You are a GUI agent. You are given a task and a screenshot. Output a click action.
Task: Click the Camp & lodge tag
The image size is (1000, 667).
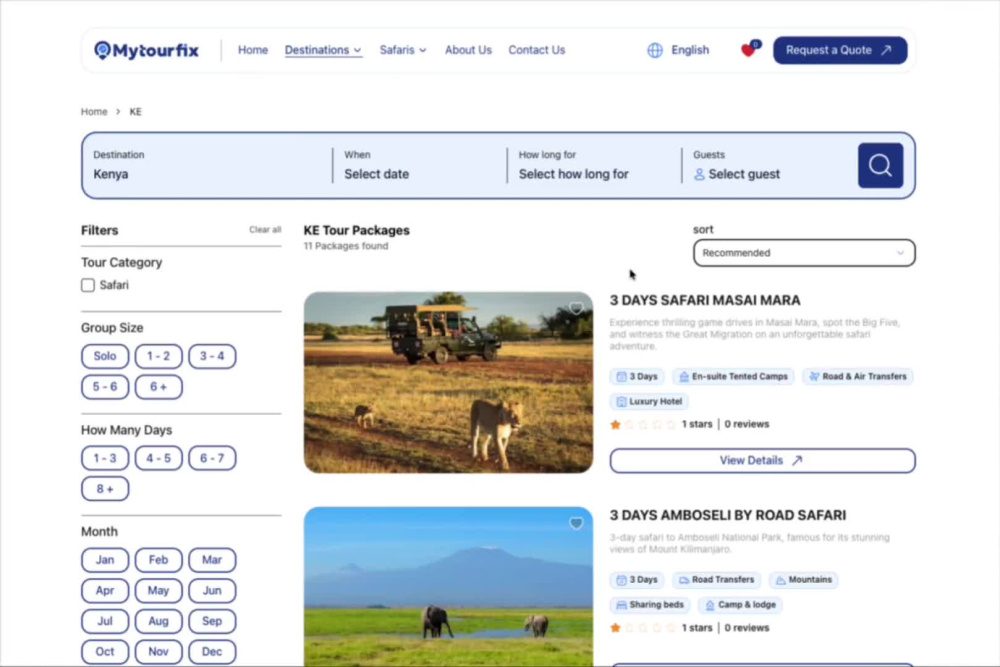pyautogui.click(x=740, y=605)
